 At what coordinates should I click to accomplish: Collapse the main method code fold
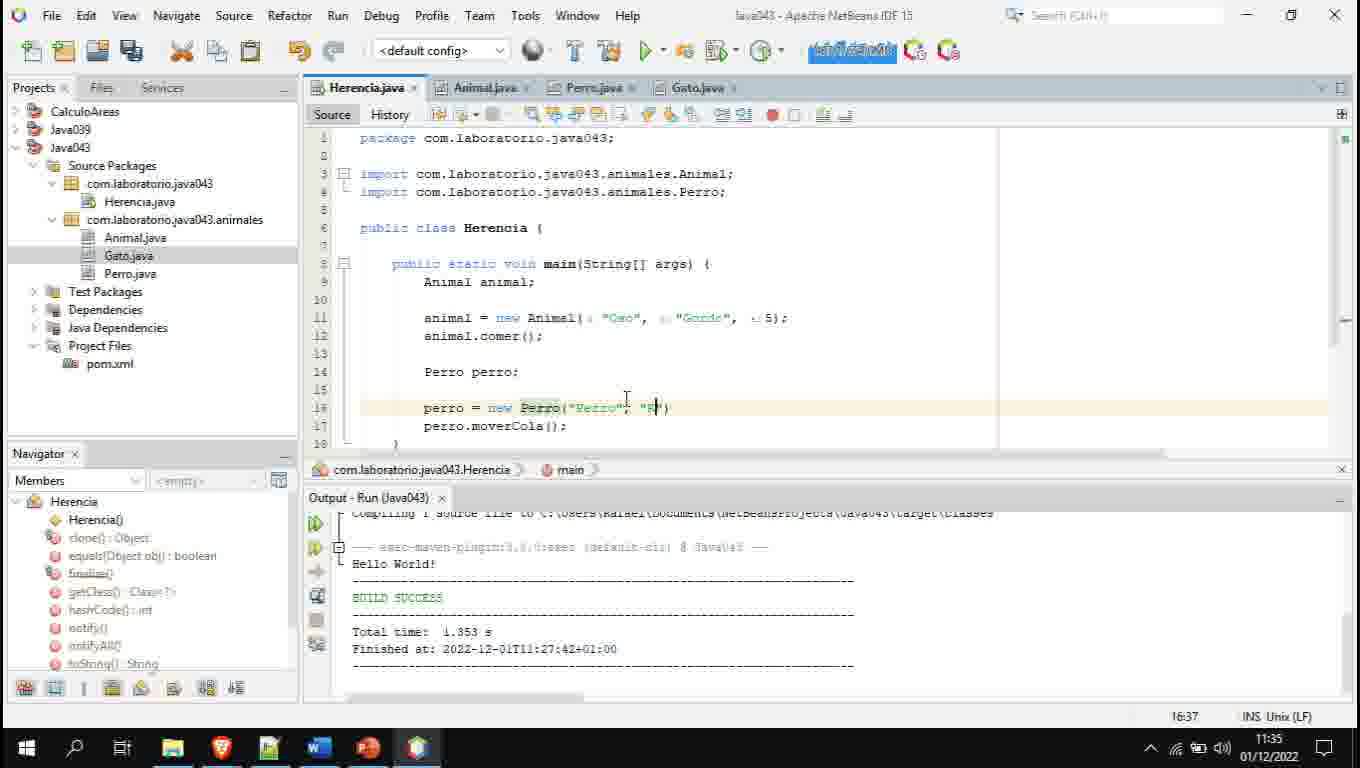click(x=344, y=264)
